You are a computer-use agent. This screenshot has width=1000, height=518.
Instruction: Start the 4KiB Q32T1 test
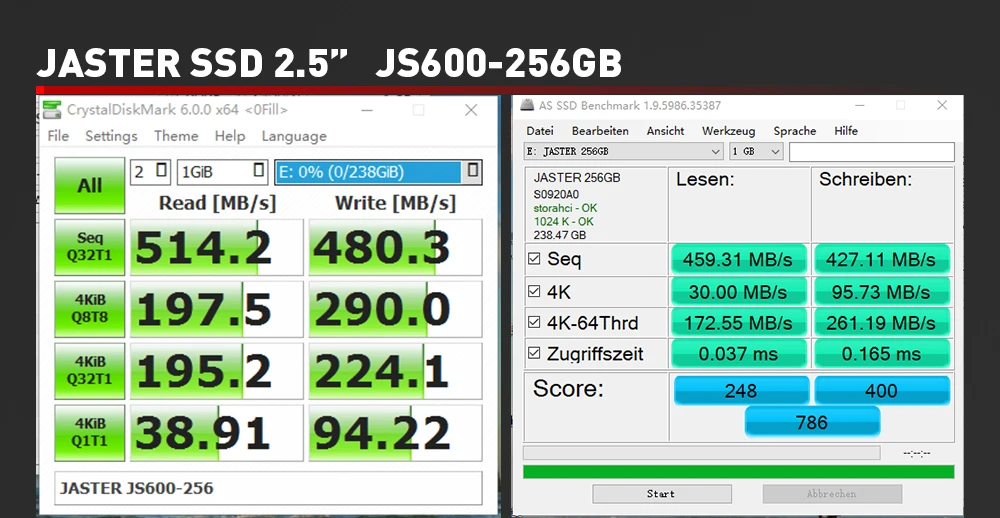89,371
